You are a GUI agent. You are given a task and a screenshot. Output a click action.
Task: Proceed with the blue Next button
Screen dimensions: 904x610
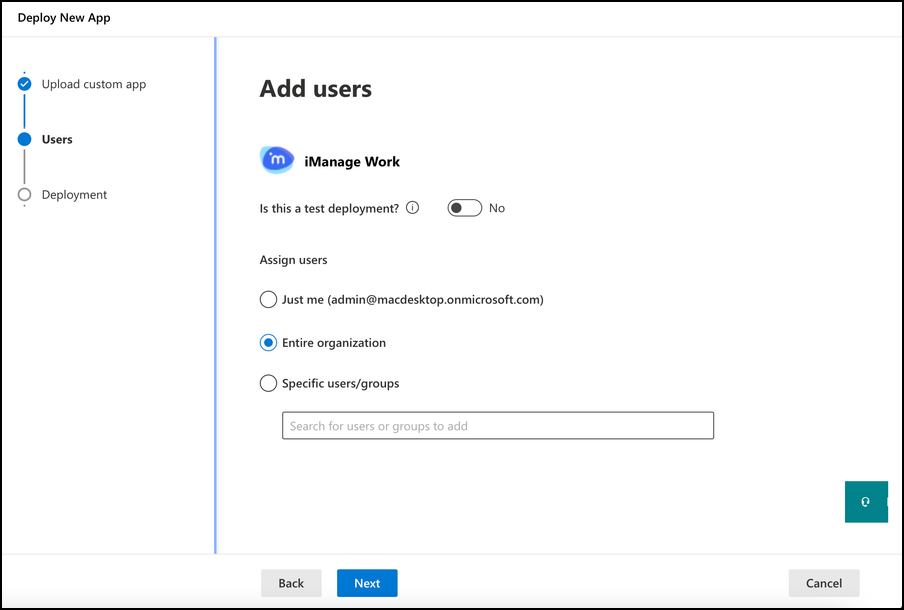pyautogui.click(x=367, y=583)
